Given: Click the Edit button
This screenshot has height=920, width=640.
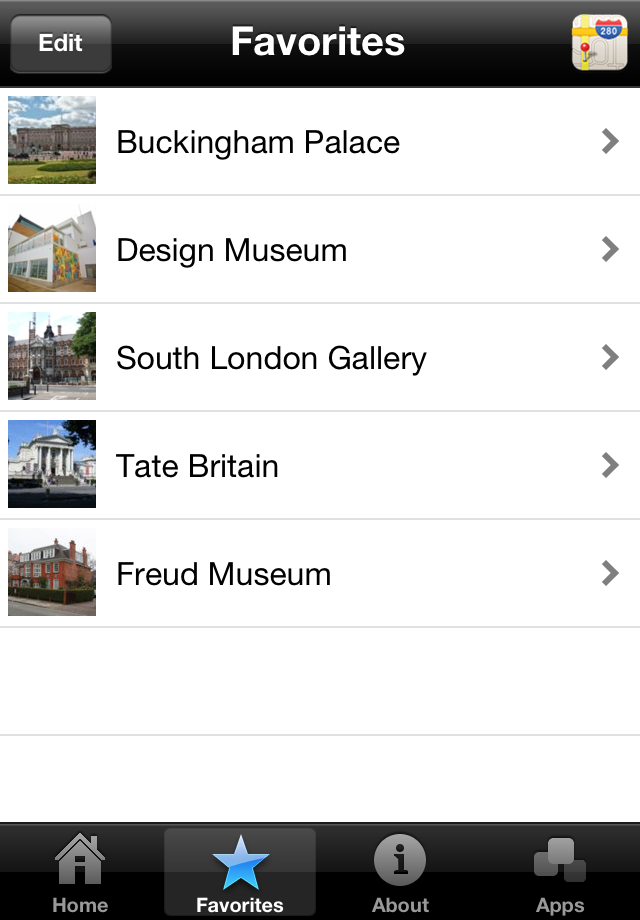Looking at the screenshot, I should 61,43.
